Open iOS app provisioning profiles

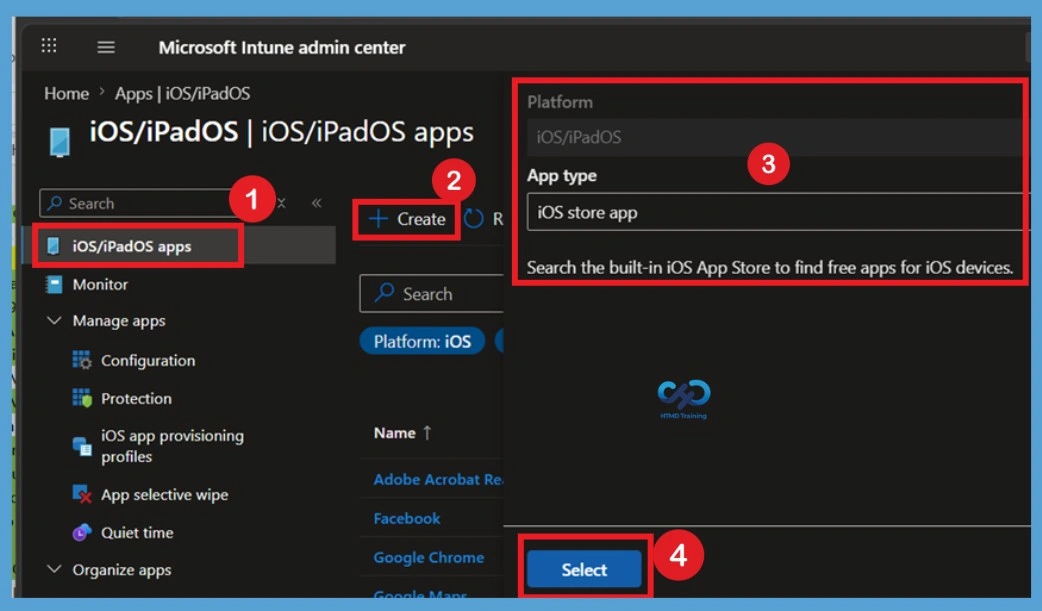pos(172,446)
